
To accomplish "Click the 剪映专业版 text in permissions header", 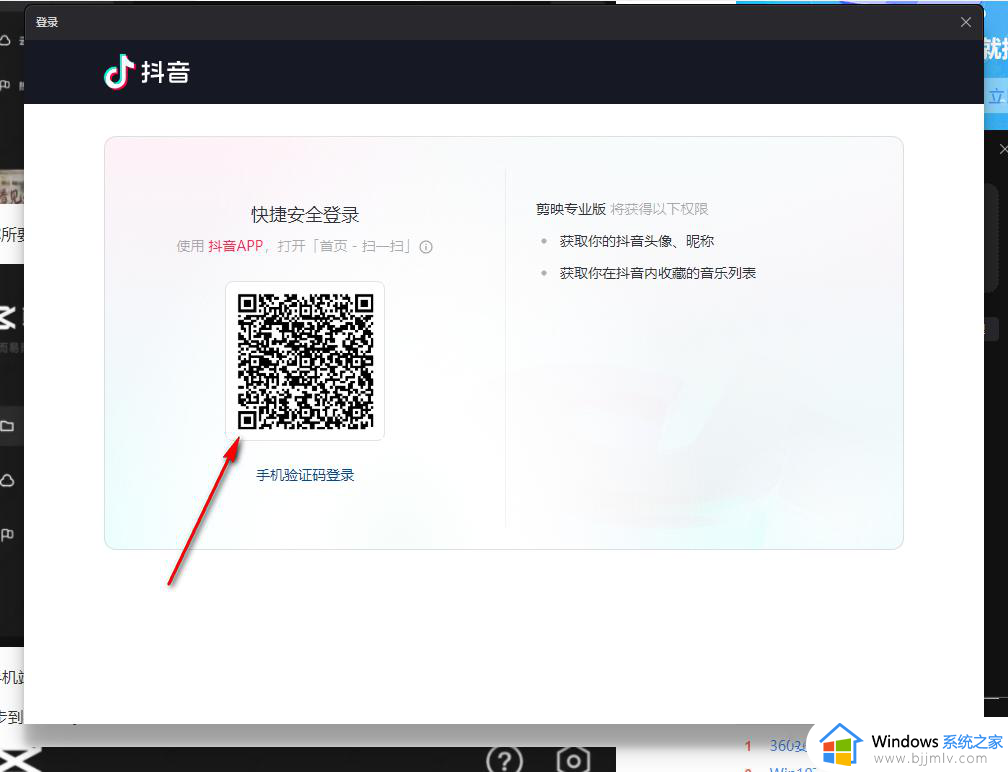I will pos(571,209).
